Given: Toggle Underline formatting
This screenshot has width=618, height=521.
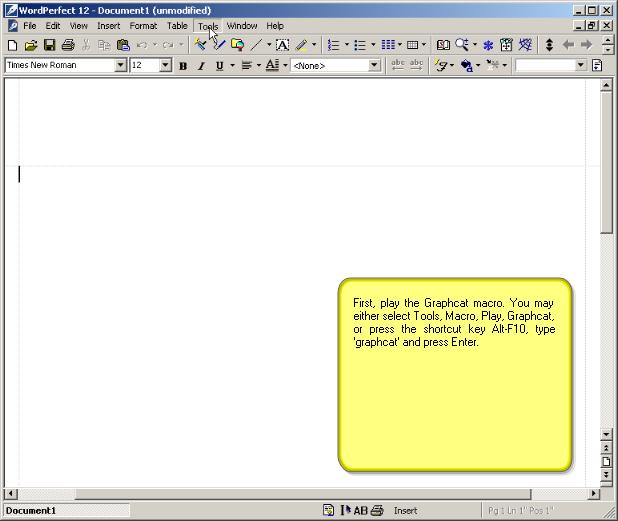Looking at the screenshot, I should coord(220,66).
